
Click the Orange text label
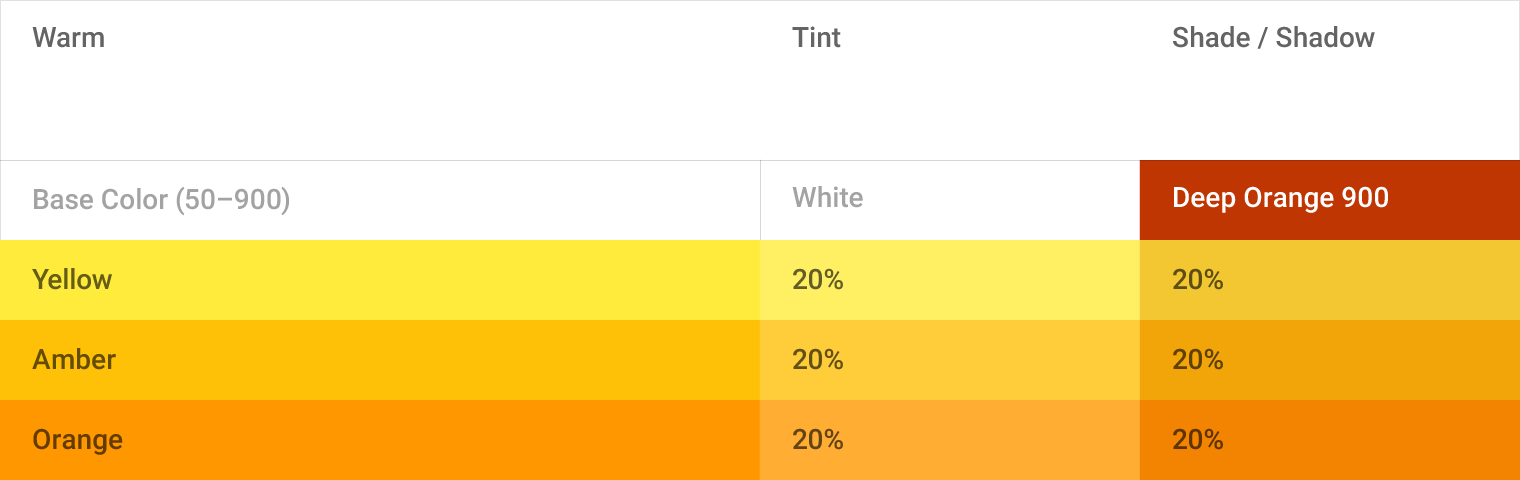pos(77,439)
